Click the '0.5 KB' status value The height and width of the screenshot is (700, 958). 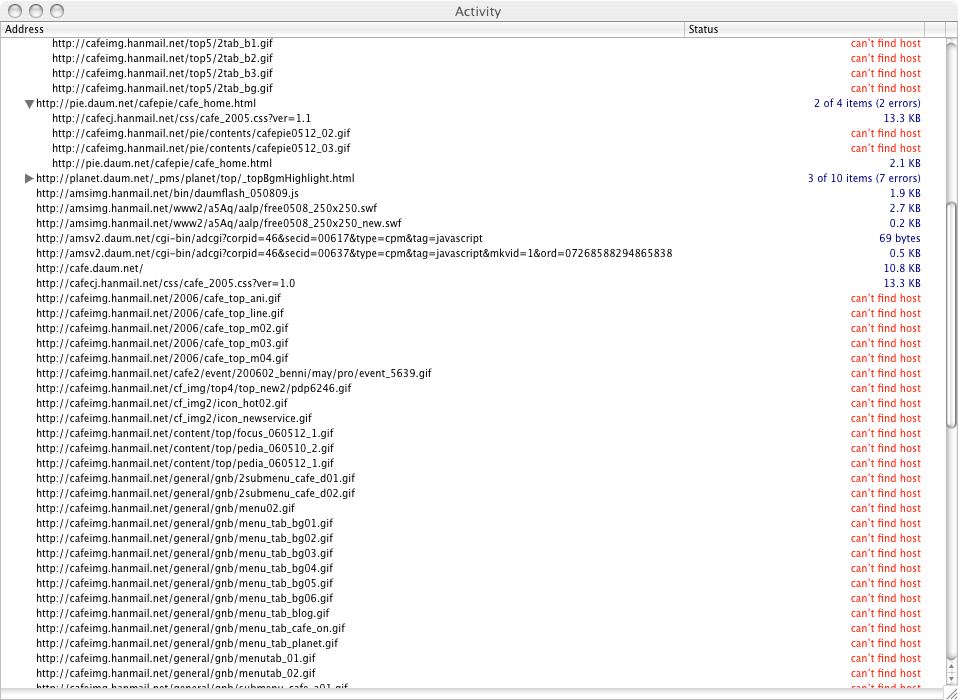(x=905, y=253)
